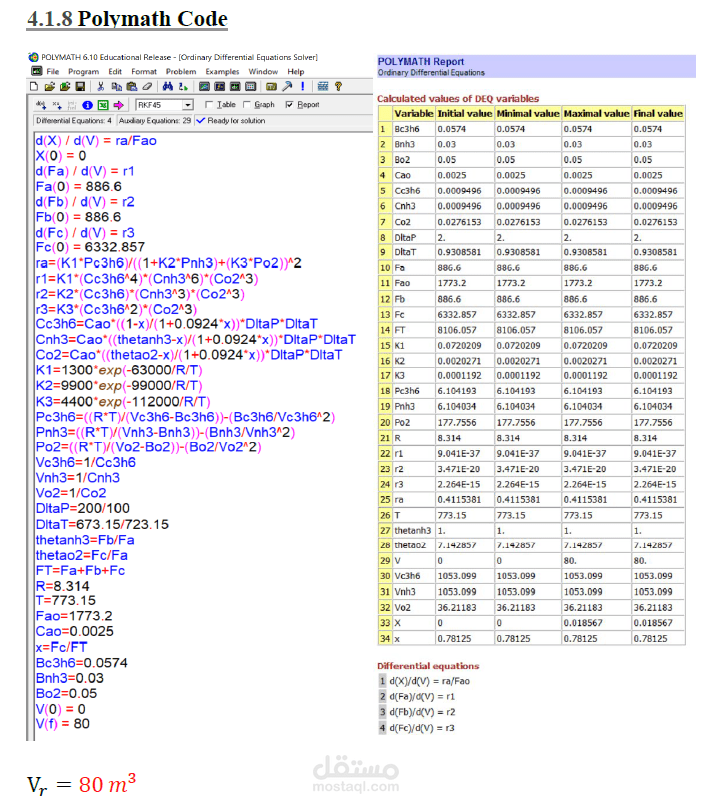Open the Window menu
Image resolution: width=713 pixels, height=810 pixels.
point(263,71)
